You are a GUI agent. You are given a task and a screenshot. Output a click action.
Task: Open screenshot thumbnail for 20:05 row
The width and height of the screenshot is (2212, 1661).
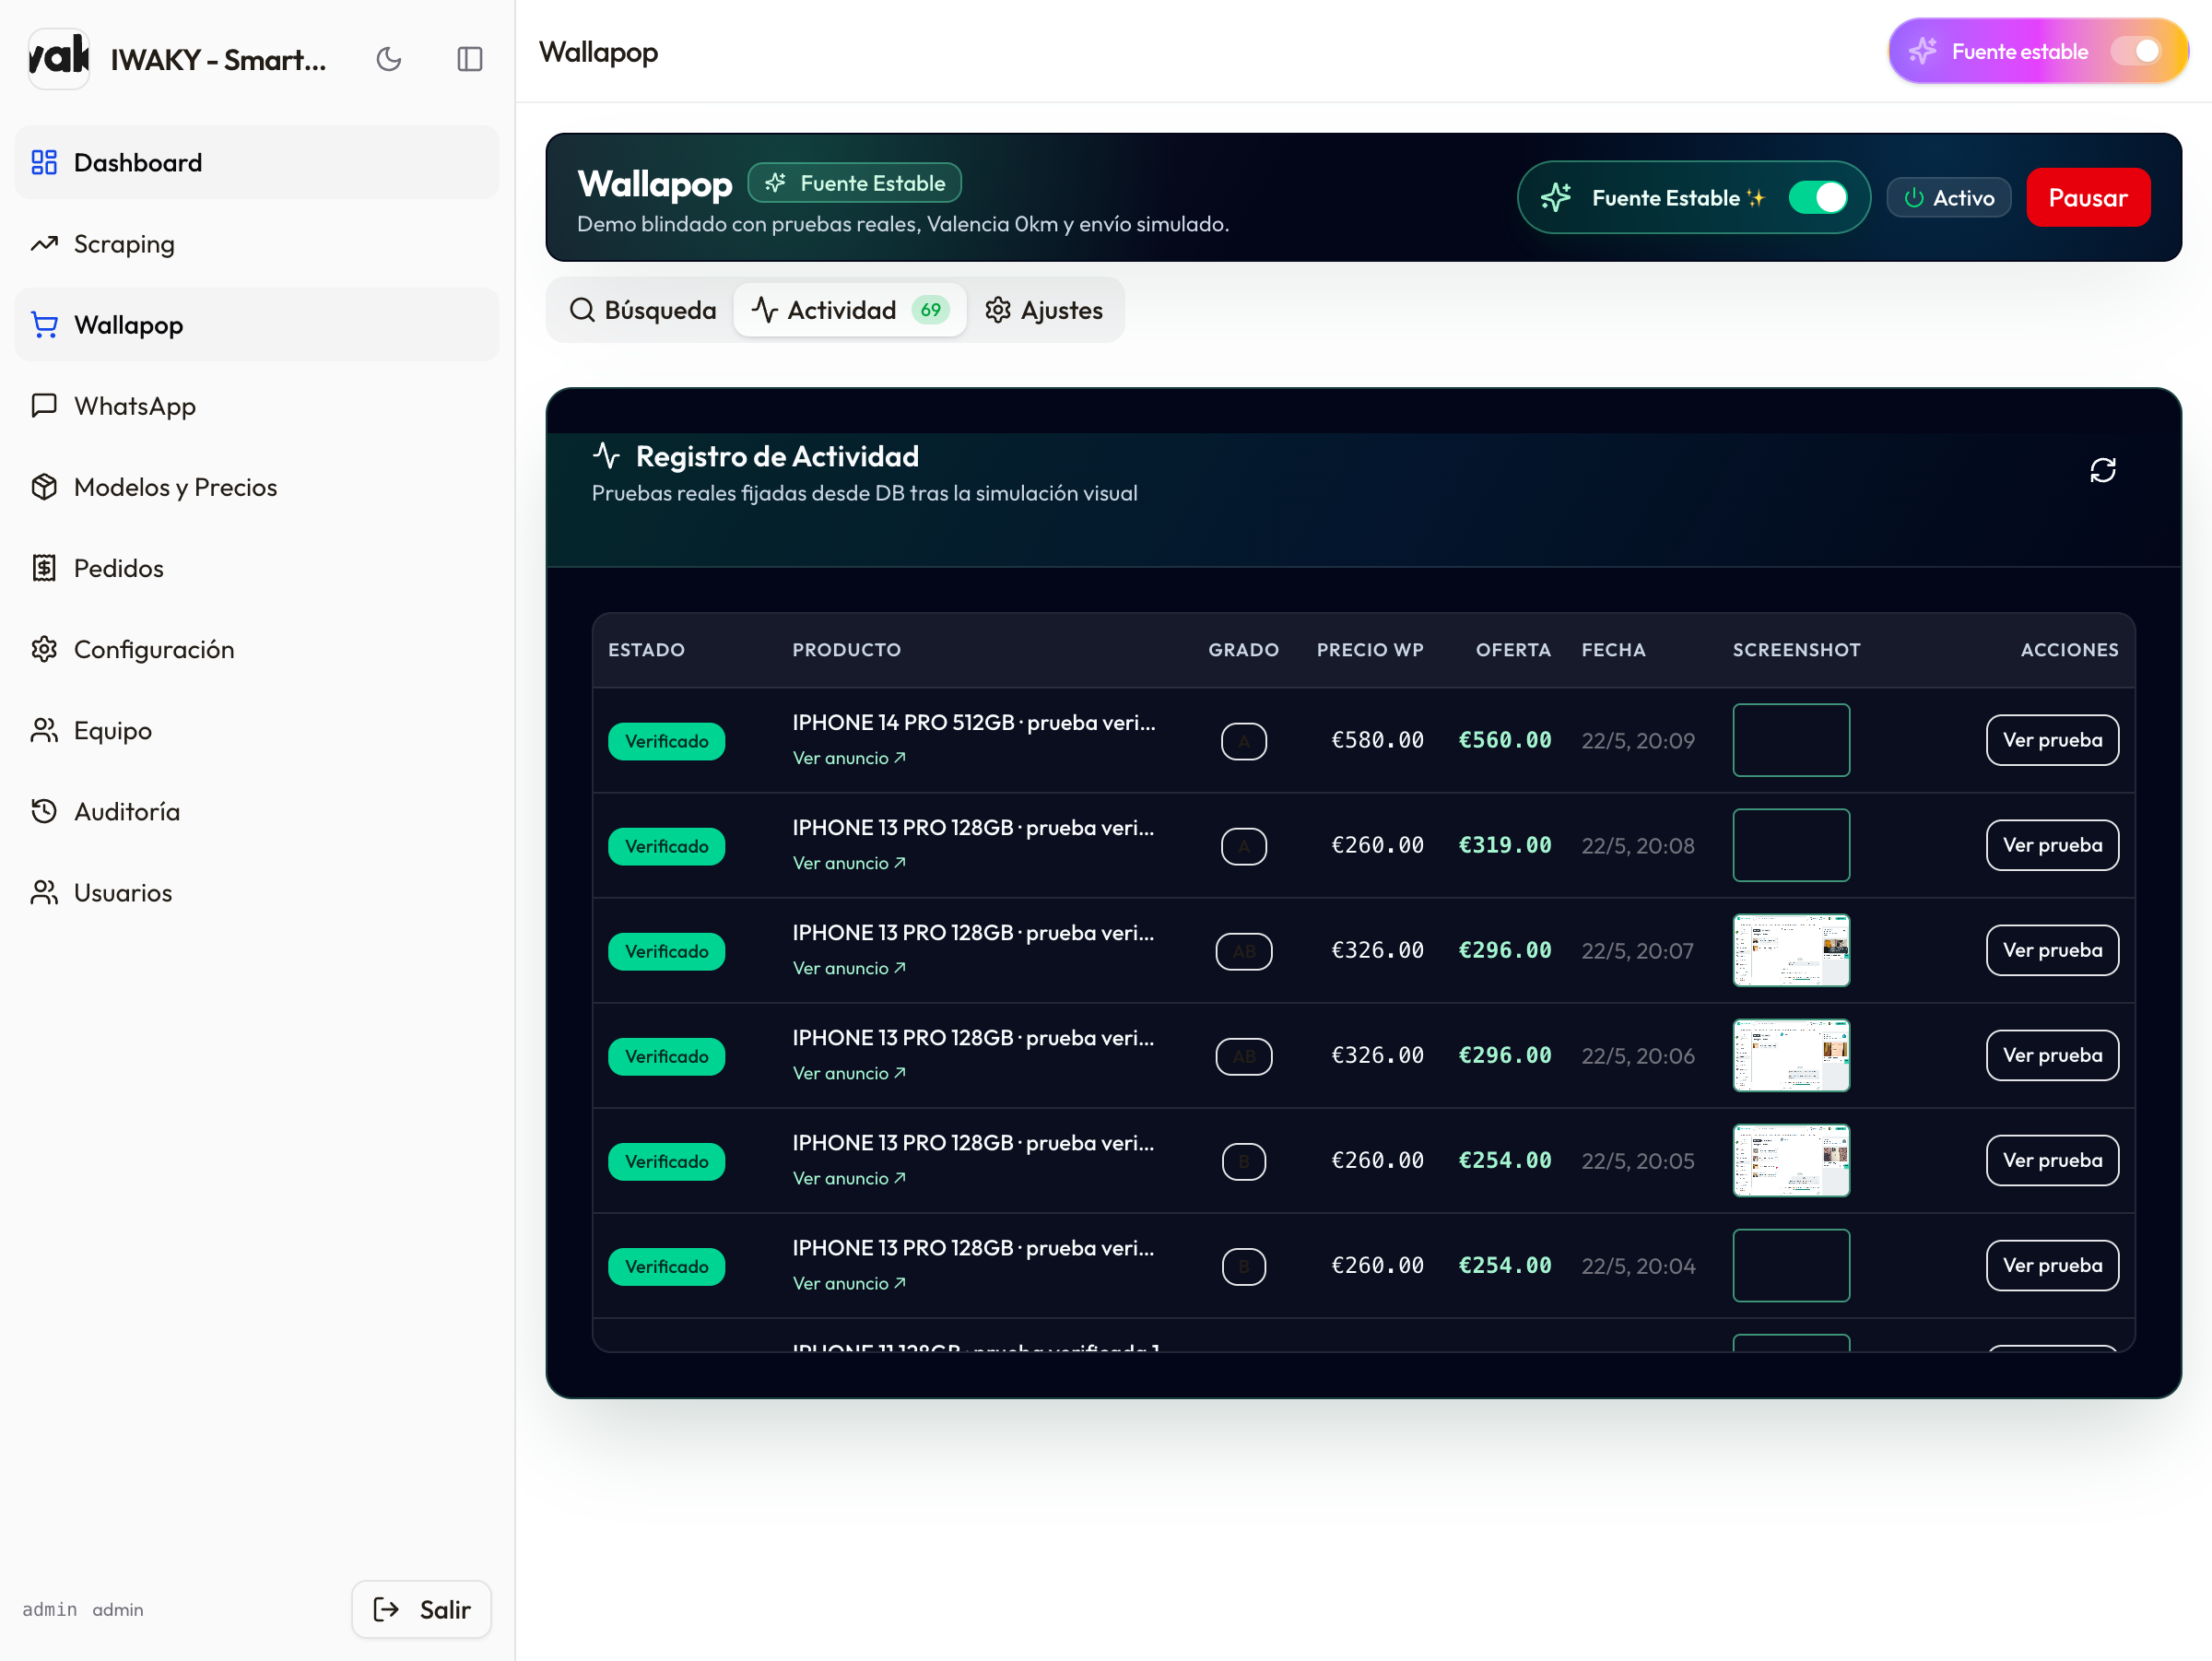(x=1791, y=1160)
